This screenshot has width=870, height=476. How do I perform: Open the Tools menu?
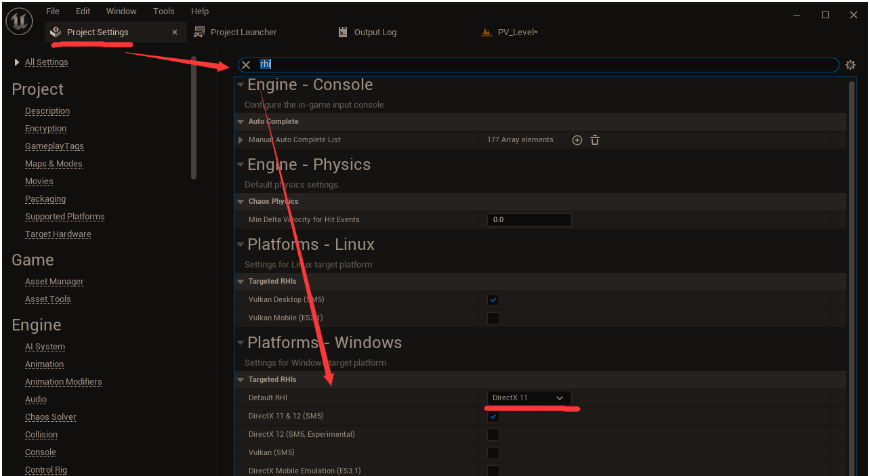tap(164, 11)
